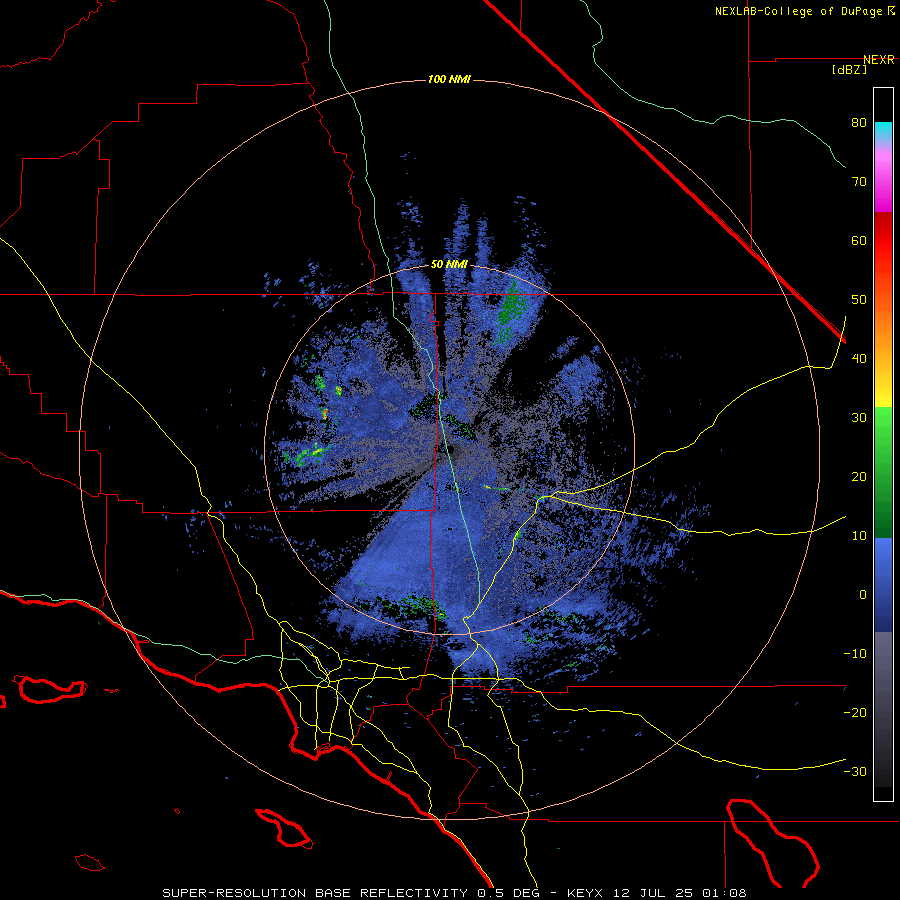Click the 12 JUL 25 01:08 timestamp
This screenshot has height=900, width=900.
tap(681, 893)
